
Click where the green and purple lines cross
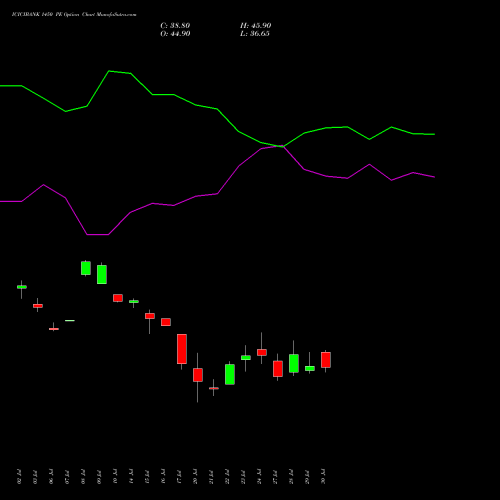point(283,146)
